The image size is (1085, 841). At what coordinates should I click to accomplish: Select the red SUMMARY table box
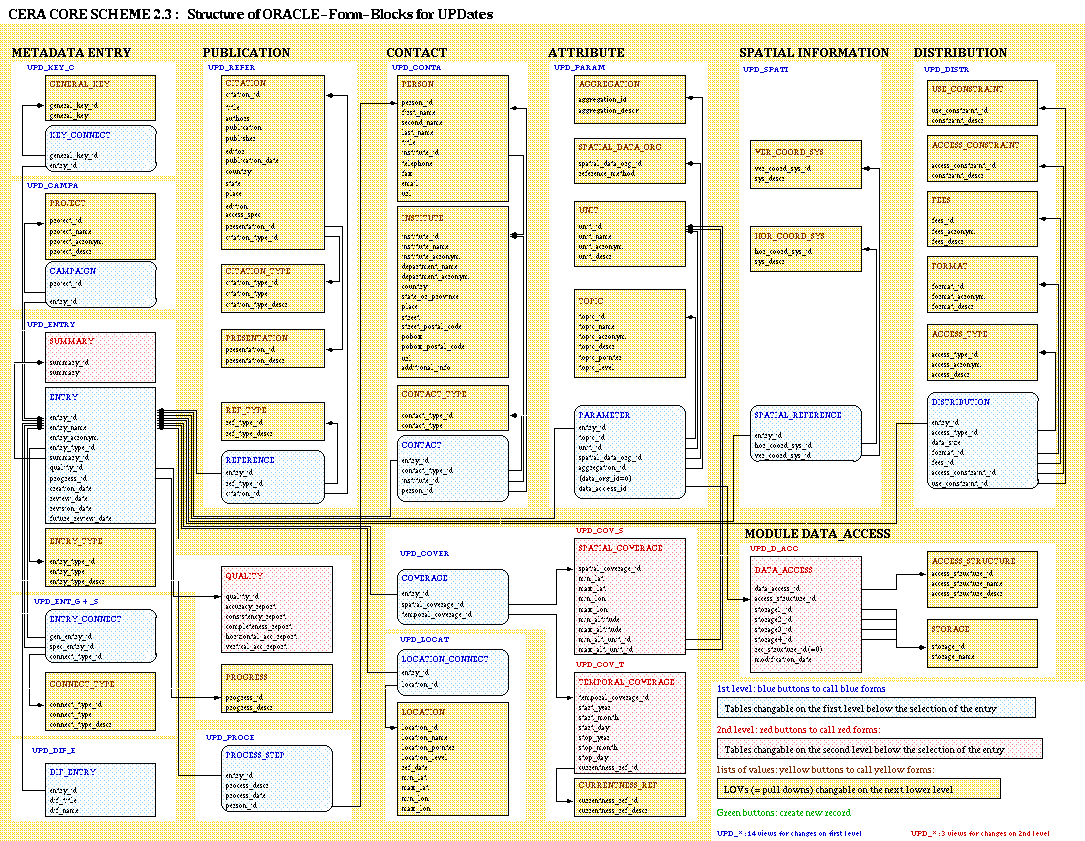click(x=100, y=357)
